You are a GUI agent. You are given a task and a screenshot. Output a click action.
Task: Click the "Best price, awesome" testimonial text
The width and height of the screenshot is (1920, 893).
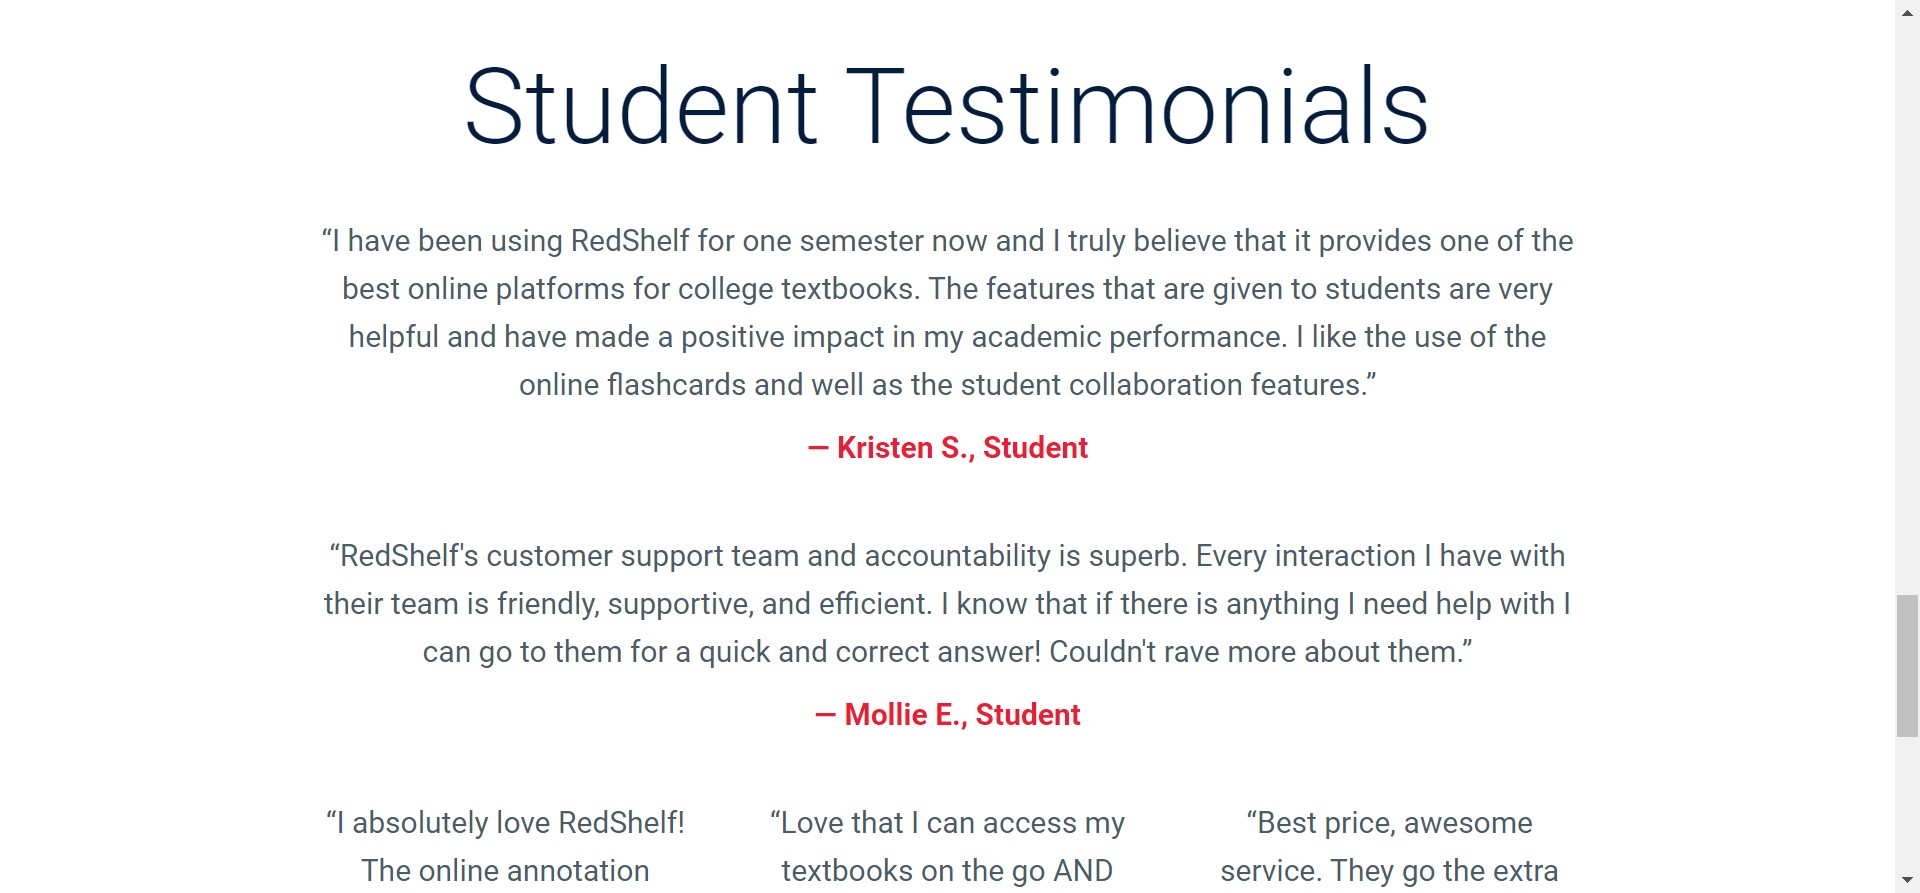pos(1389,823)
